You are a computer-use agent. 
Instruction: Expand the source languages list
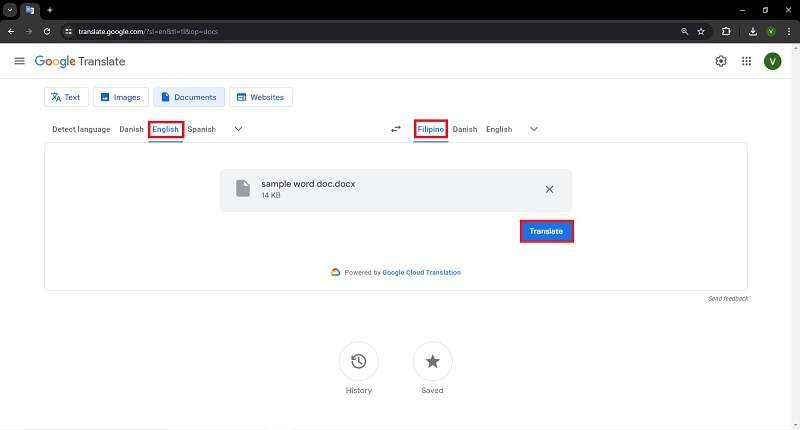(x=238, y=129)
